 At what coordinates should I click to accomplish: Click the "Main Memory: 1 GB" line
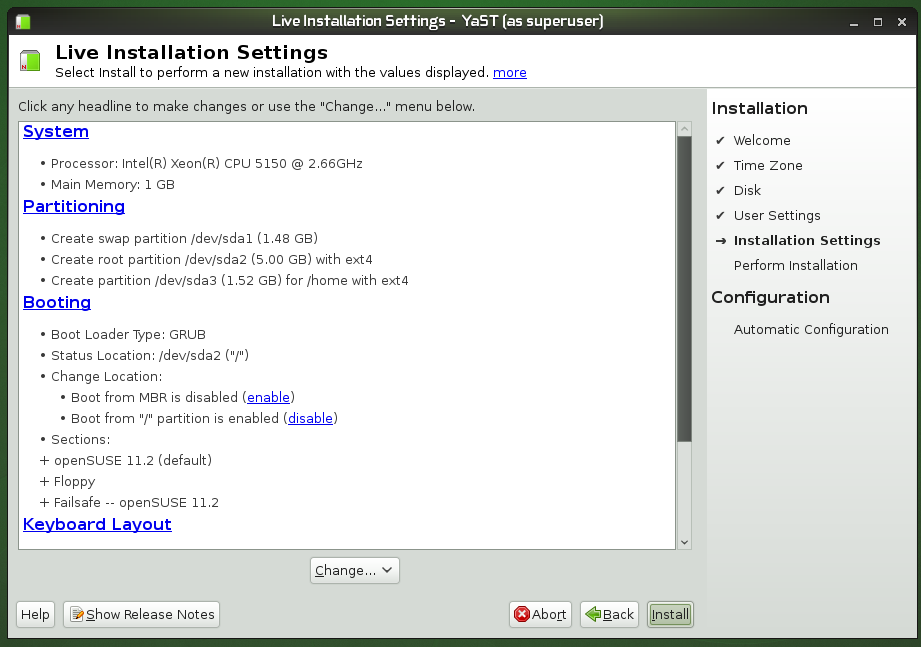point(113,185)
